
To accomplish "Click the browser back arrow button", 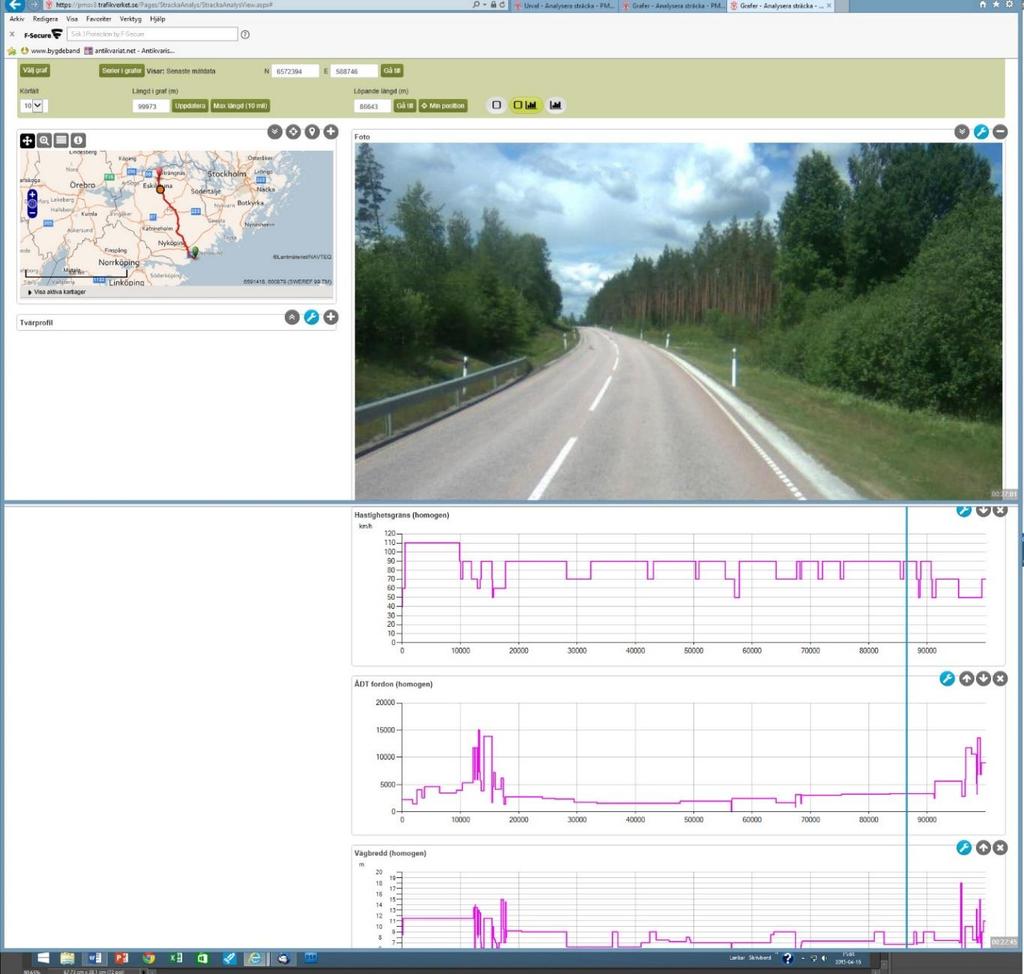I will click(14, 5).
